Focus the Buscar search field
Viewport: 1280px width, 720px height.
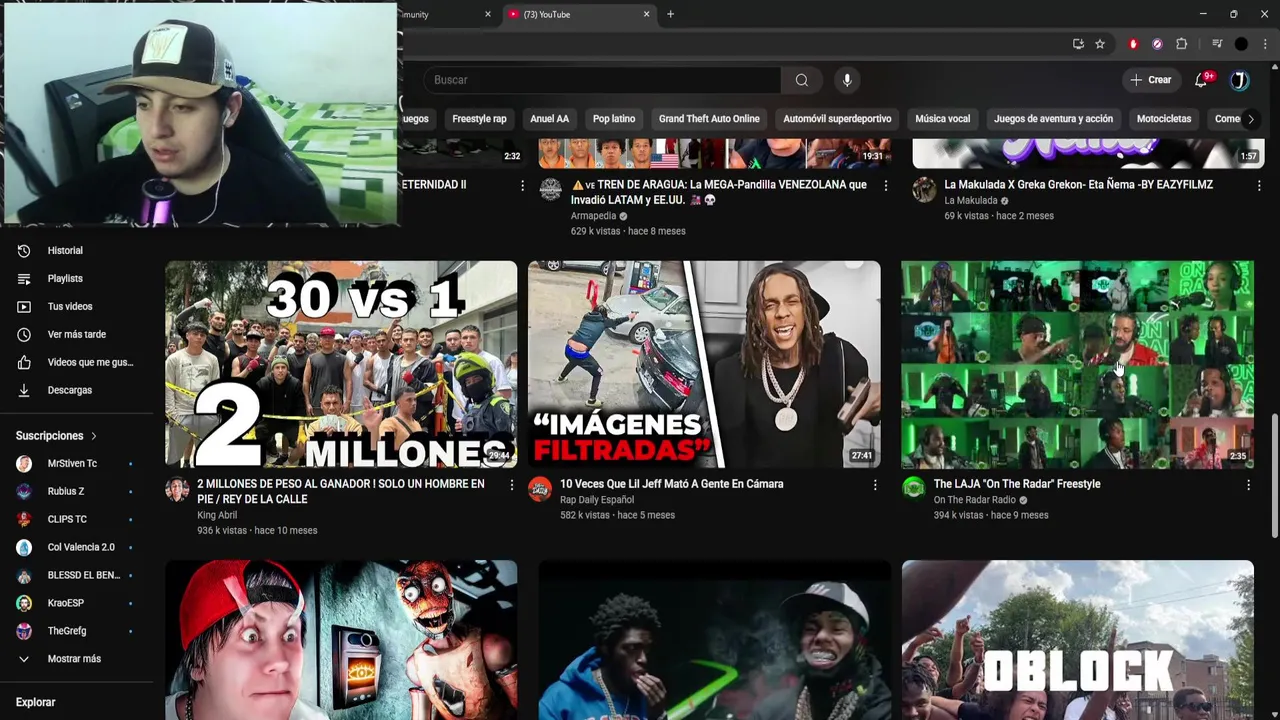point(605,80)
